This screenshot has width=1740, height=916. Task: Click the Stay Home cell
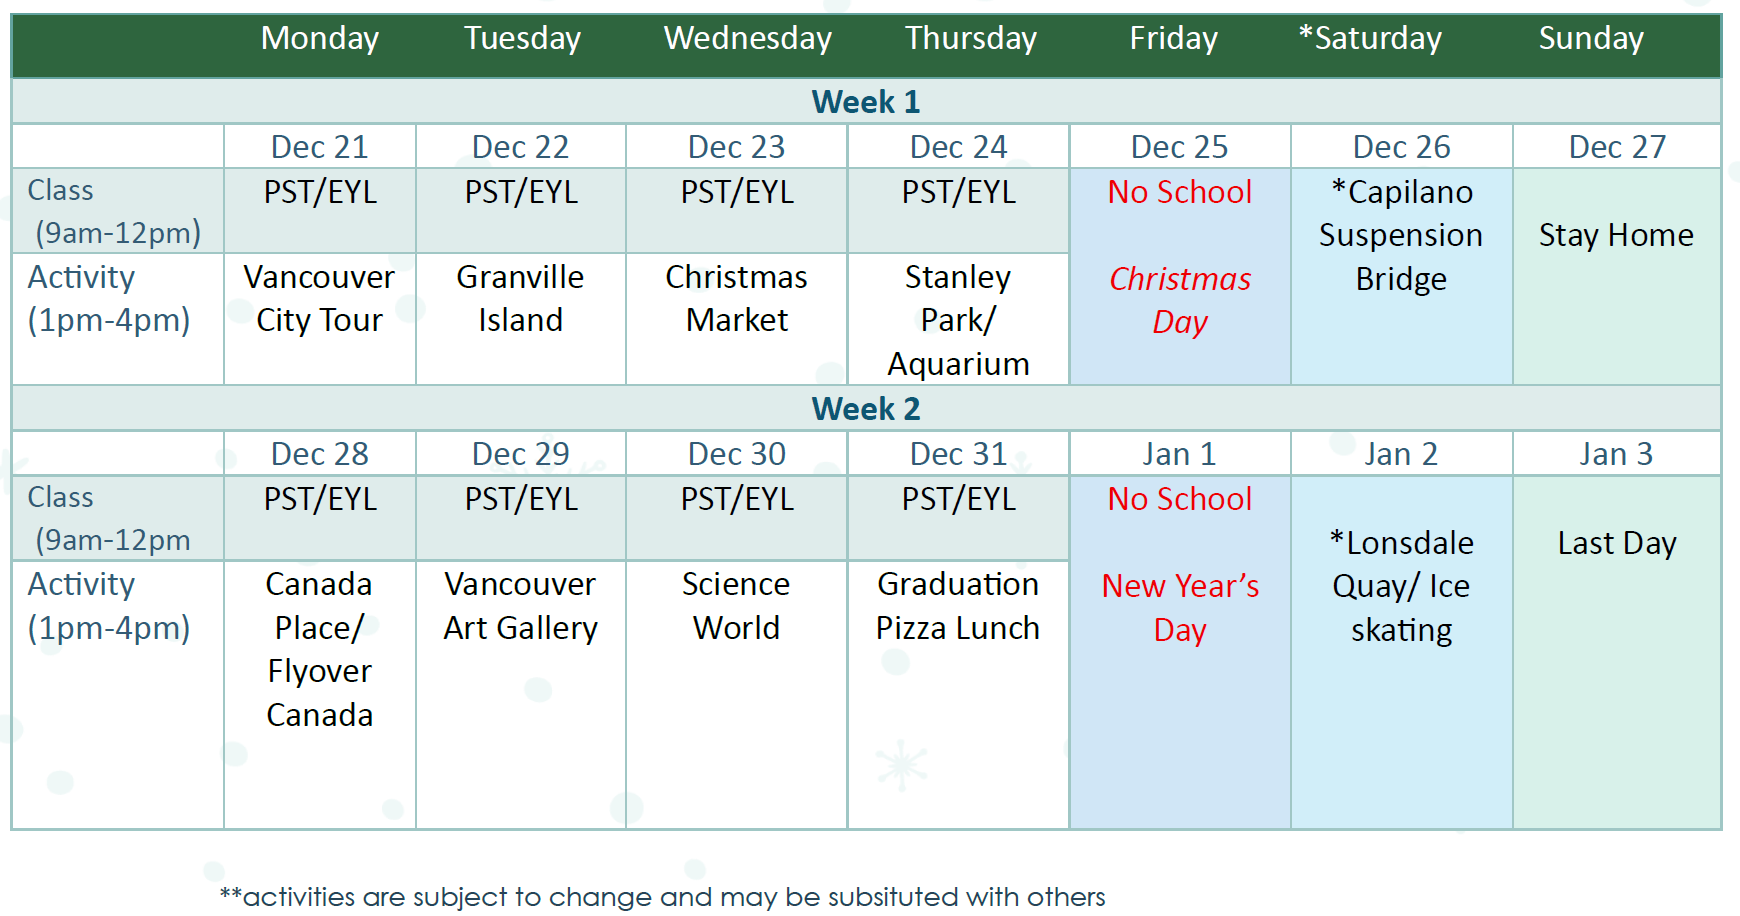(1617, 276)
